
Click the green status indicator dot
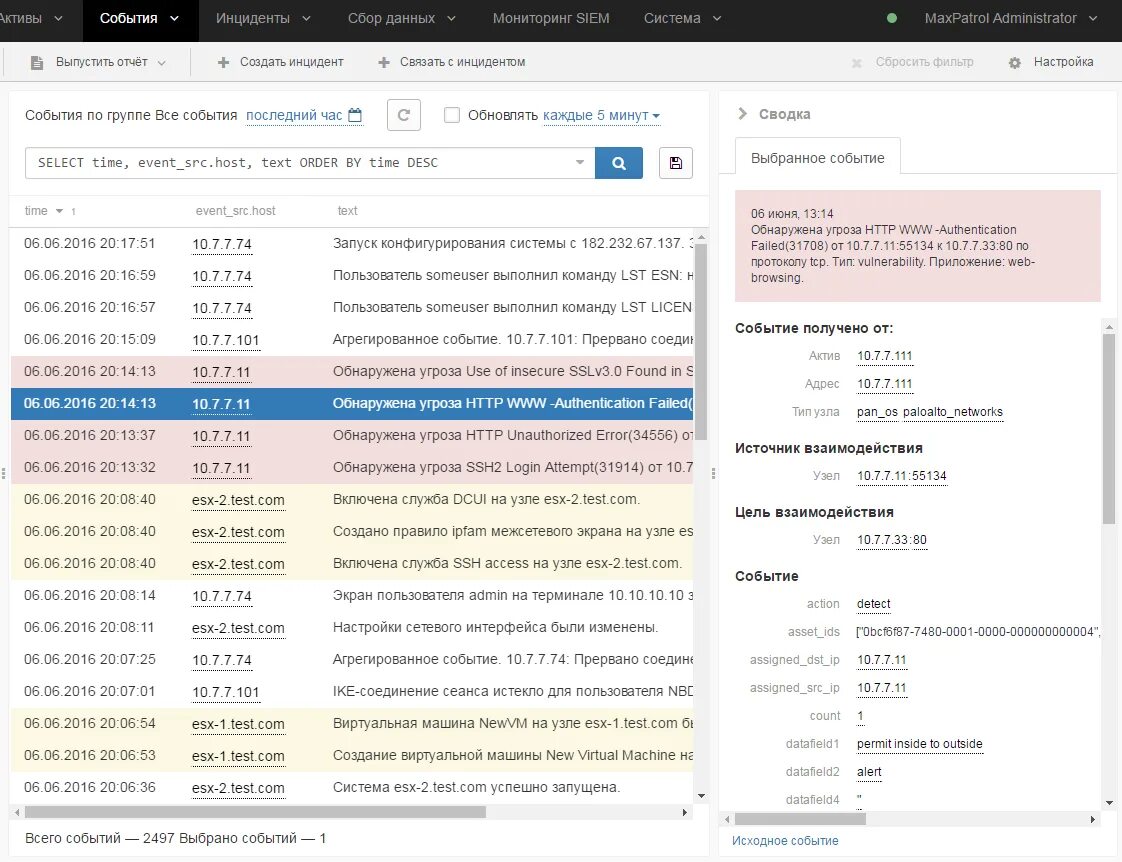[x=892, y=19]
